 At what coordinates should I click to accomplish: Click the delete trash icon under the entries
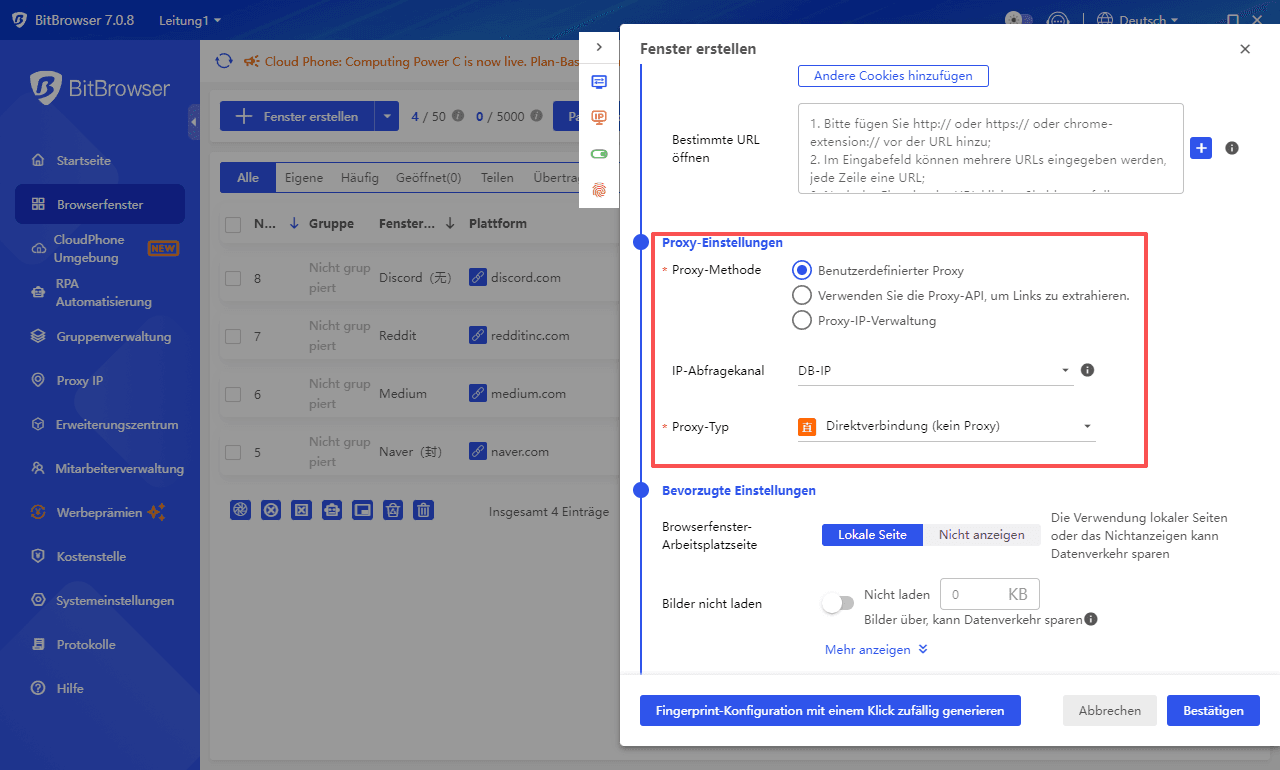423,510
